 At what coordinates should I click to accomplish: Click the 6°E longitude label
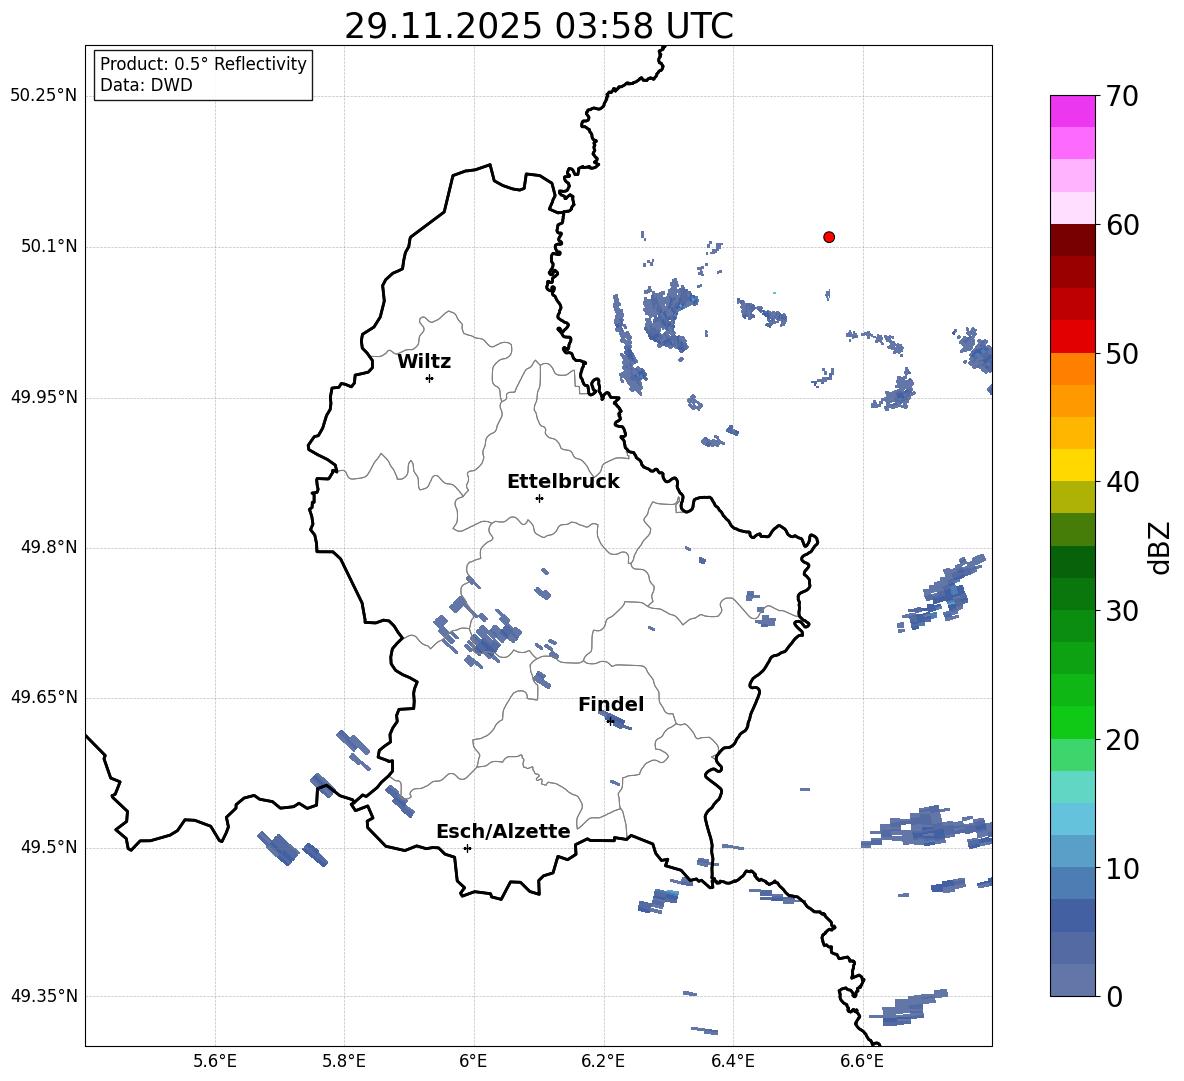click(473, 1062)
